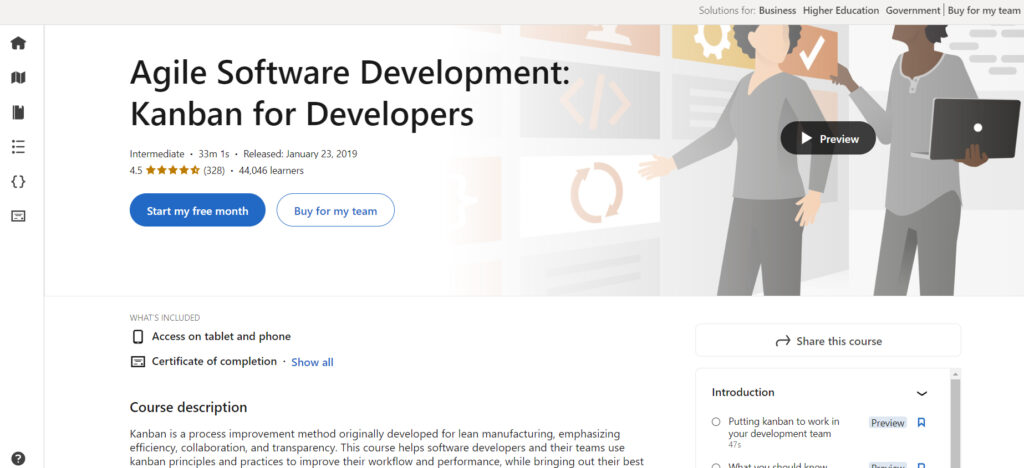
Task: Play the course Preview video
Action: click(x=828, y=139)
